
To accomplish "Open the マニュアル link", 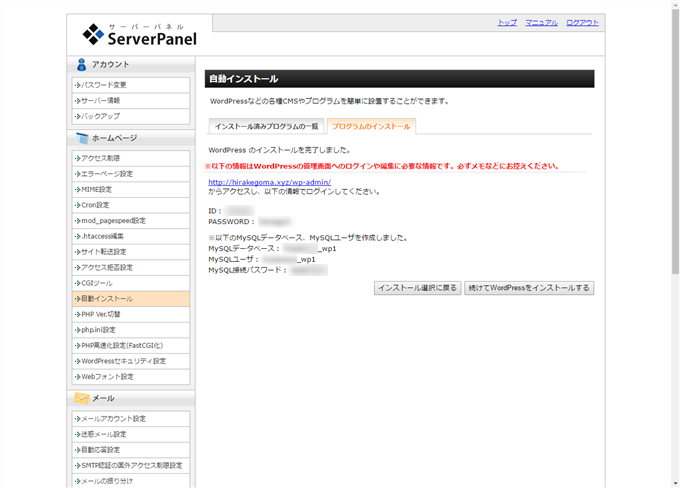I will point(541,22).
